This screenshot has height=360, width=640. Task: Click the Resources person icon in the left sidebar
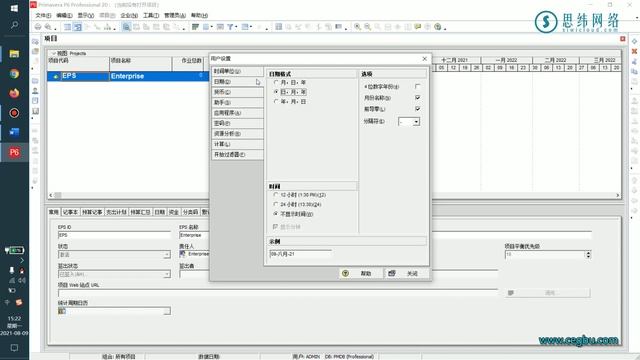tap(36, 91)
